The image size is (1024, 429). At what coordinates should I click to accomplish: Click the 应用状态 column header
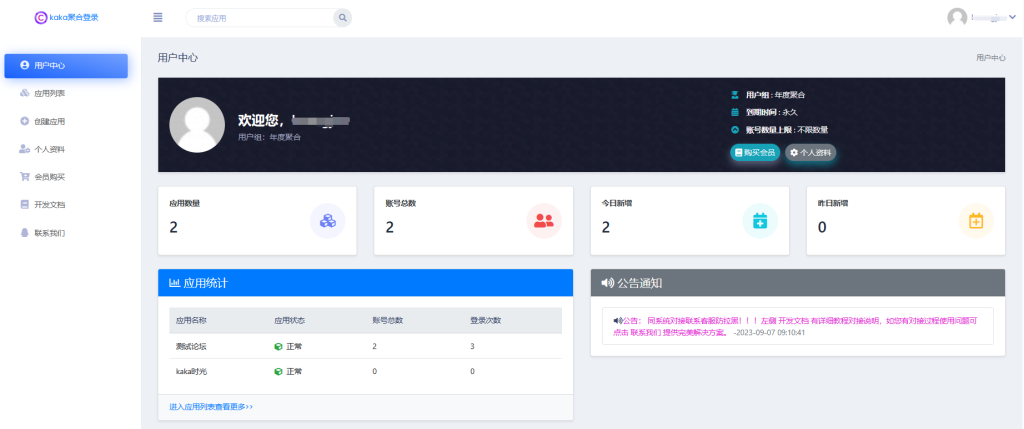[x=289, y=321]
